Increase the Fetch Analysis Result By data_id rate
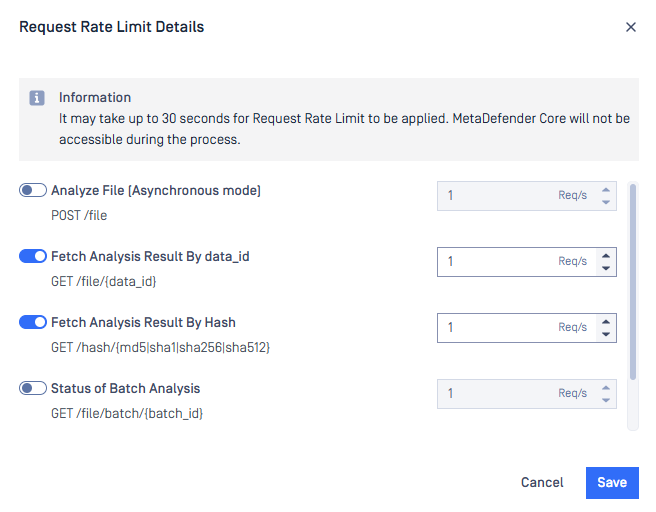 [605, 256]
